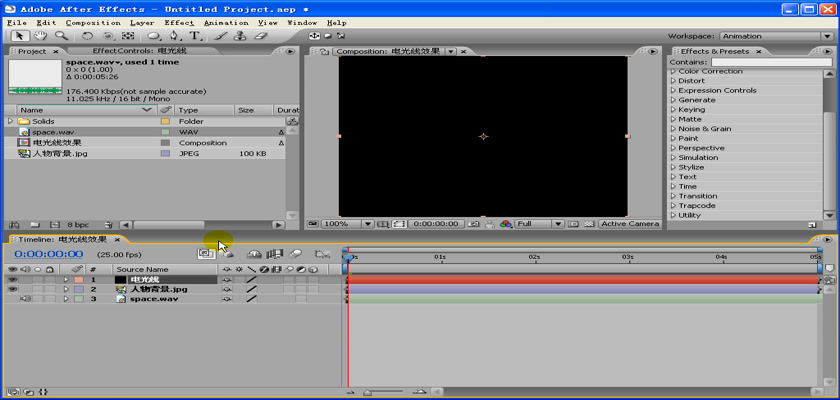Select the Eraser tool
840x400 pixels.
pyautogui.click(x=260, y=36)
